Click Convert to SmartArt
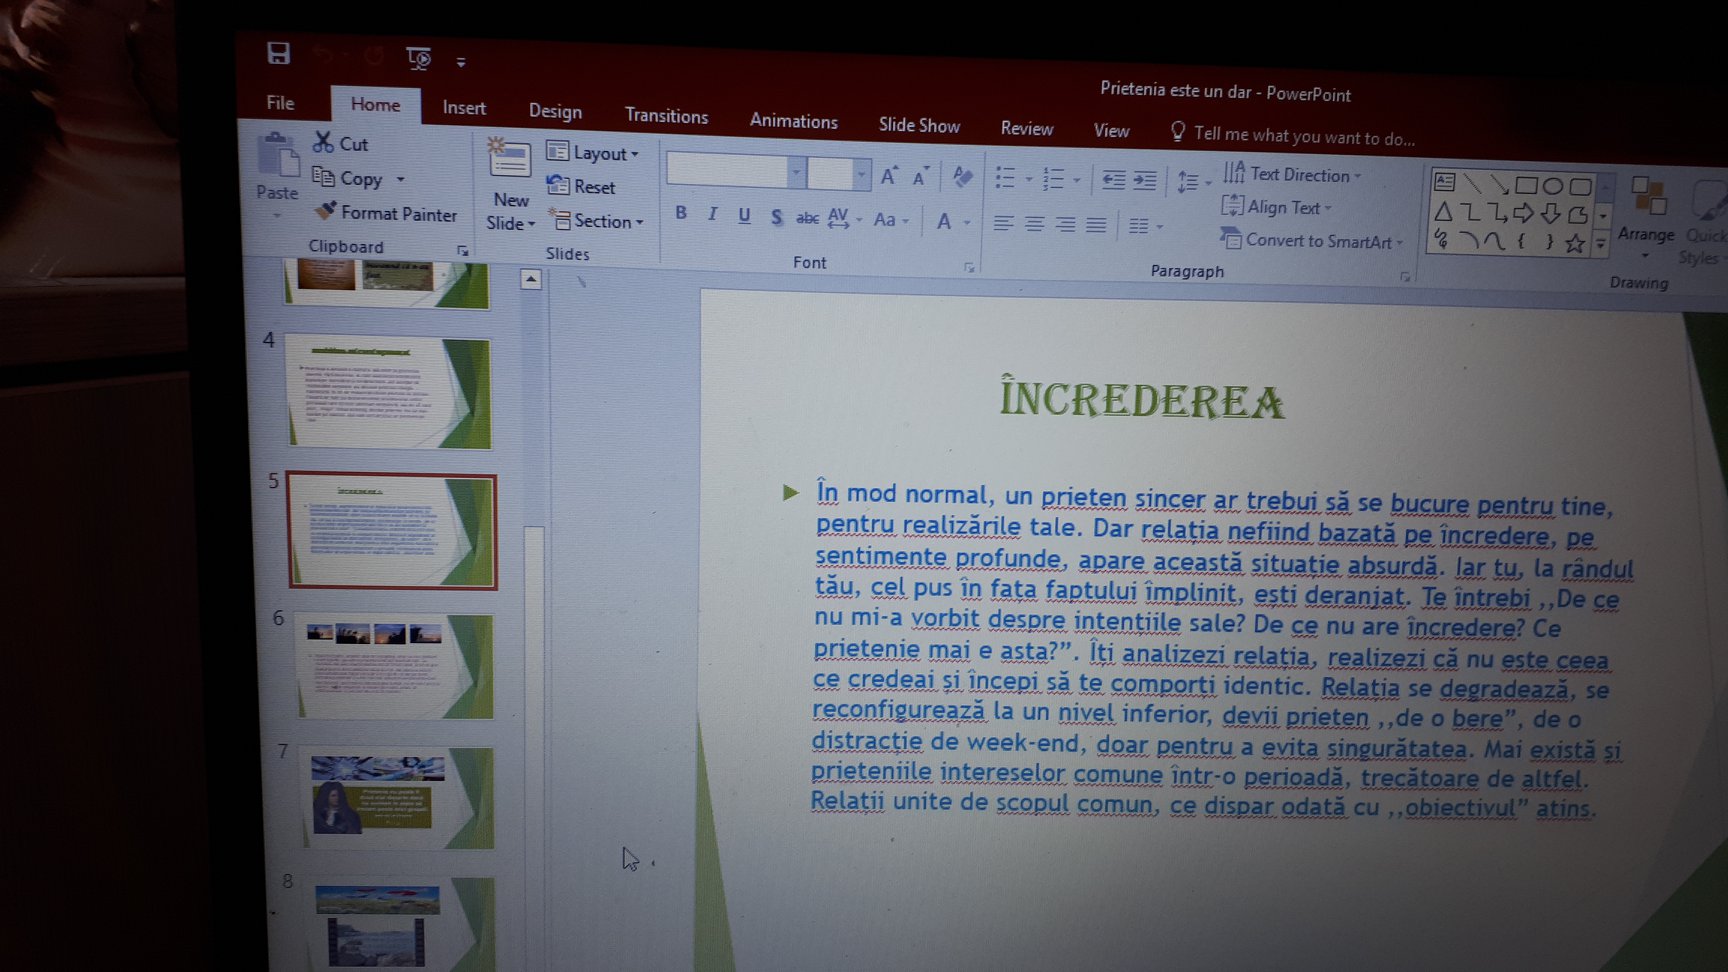The width and height of the screenshot is (1728, 972). click(x=1311, y=240)
